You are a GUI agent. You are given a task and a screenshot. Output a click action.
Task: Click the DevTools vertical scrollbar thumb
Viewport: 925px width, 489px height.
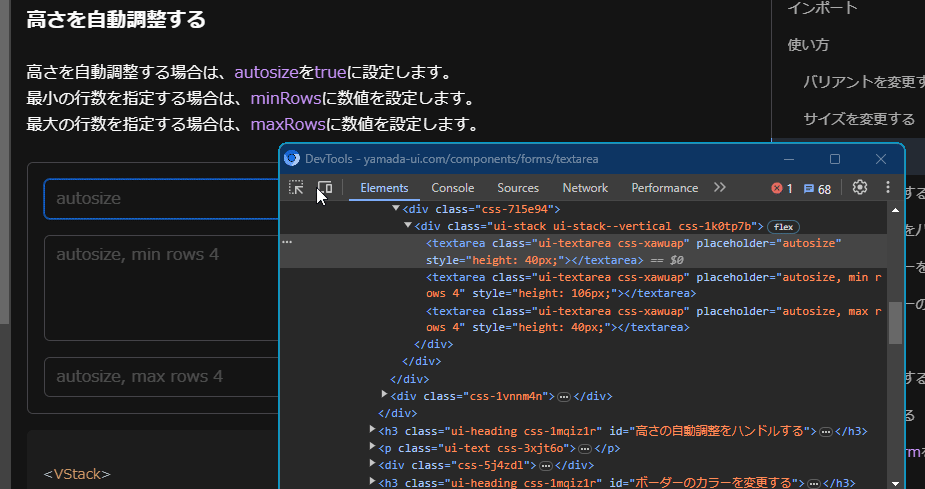[895, 322]
